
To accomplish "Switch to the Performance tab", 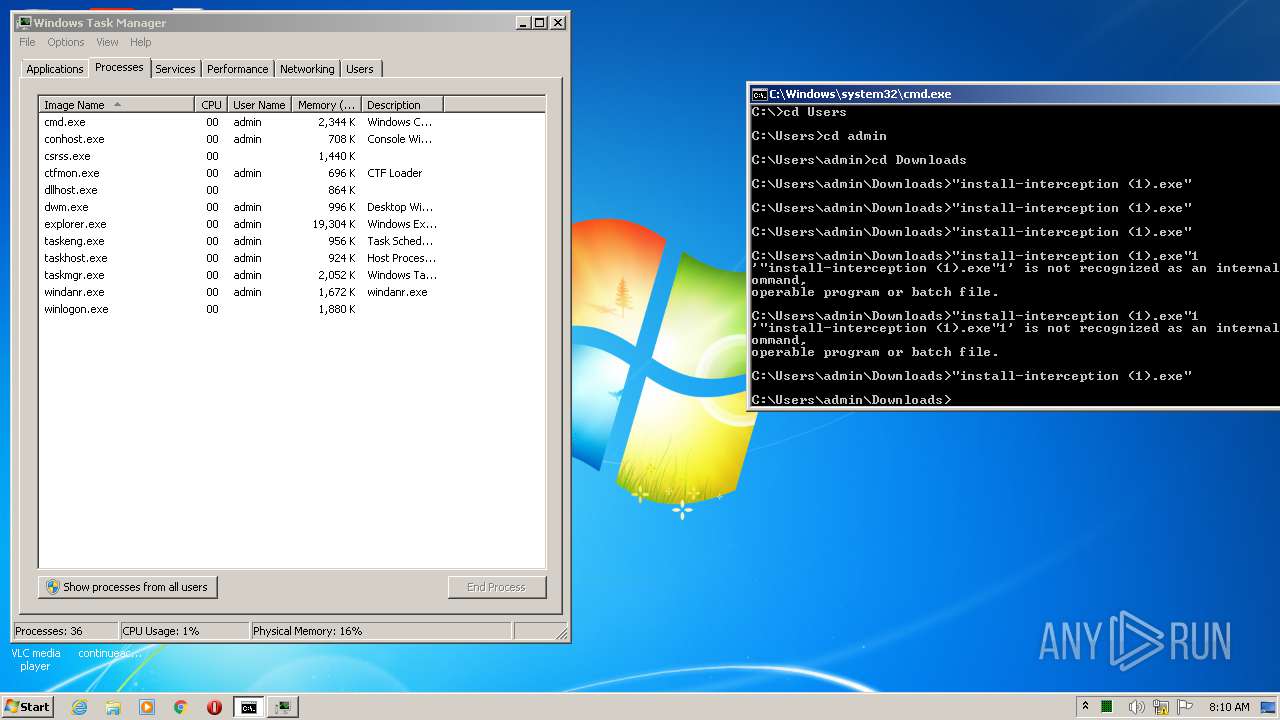I will (x=238, y=69).
